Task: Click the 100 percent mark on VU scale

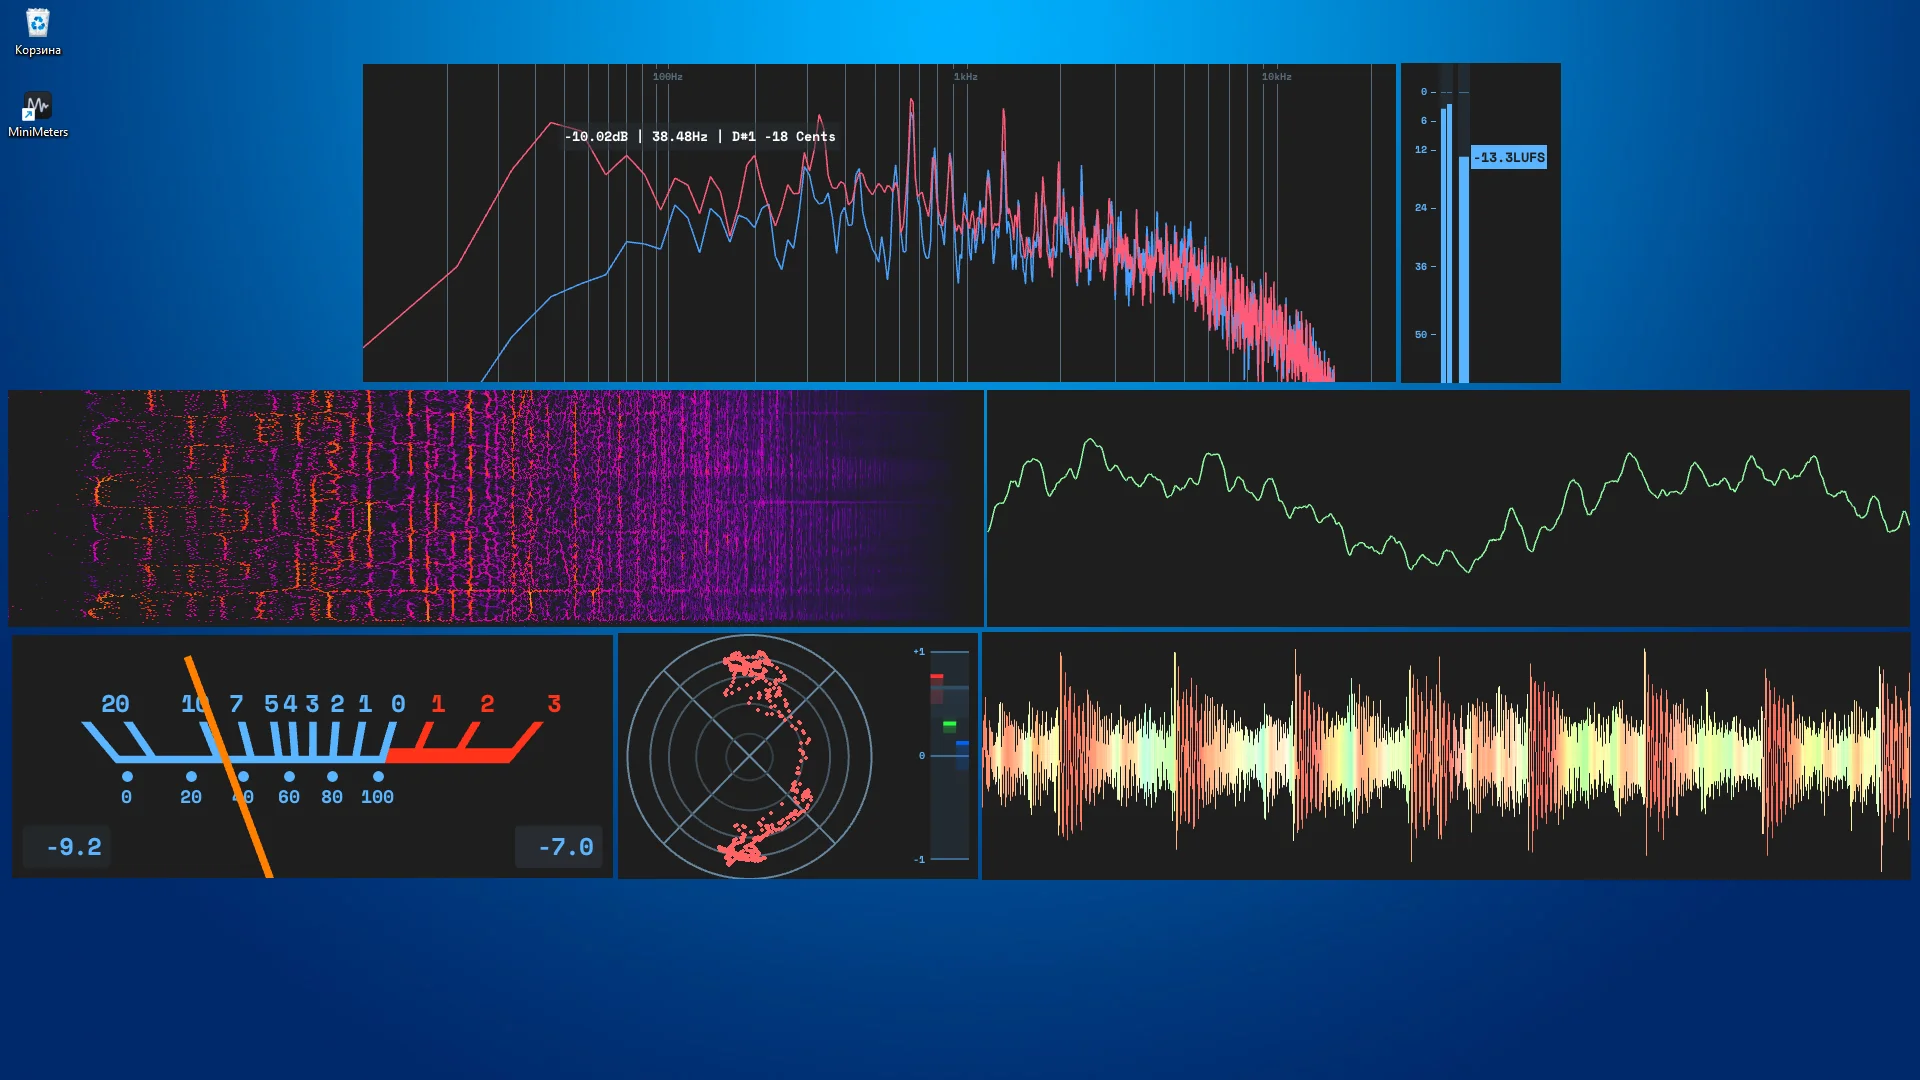Action: coord(377,797)
